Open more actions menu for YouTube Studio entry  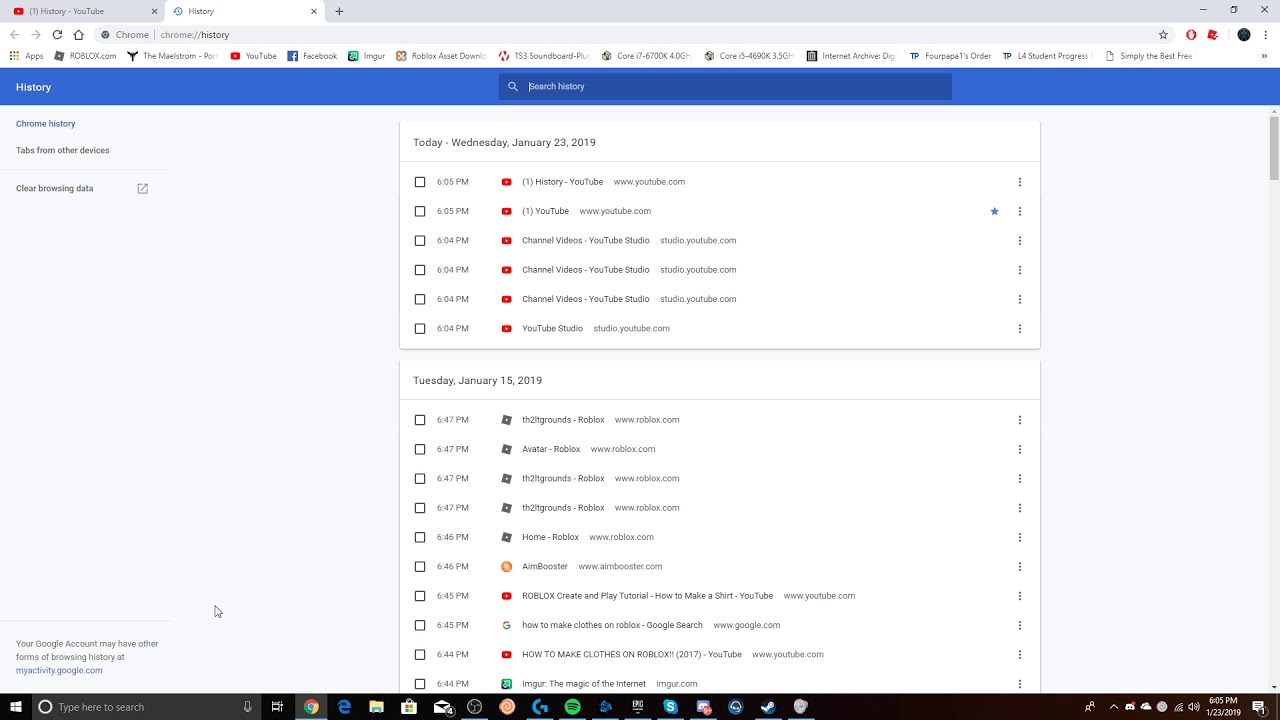coord(1020,328)
